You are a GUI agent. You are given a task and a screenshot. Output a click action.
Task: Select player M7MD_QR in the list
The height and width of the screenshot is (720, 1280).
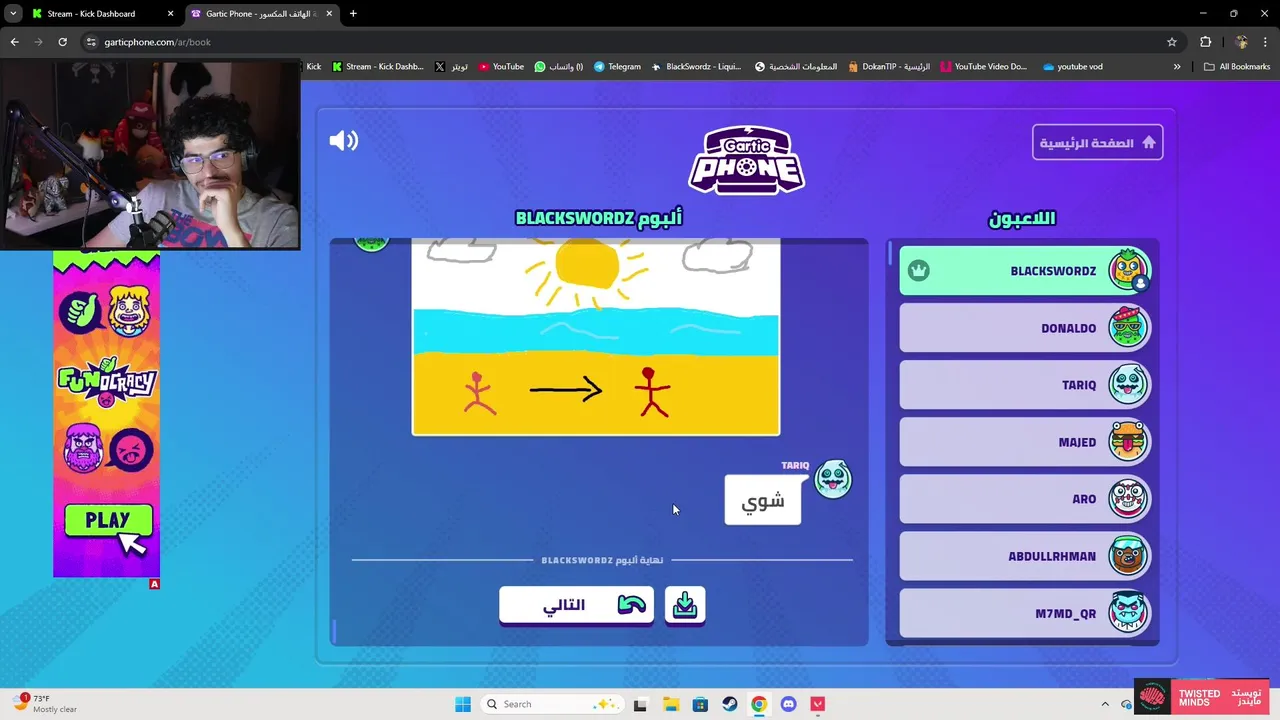point(1025,613)
